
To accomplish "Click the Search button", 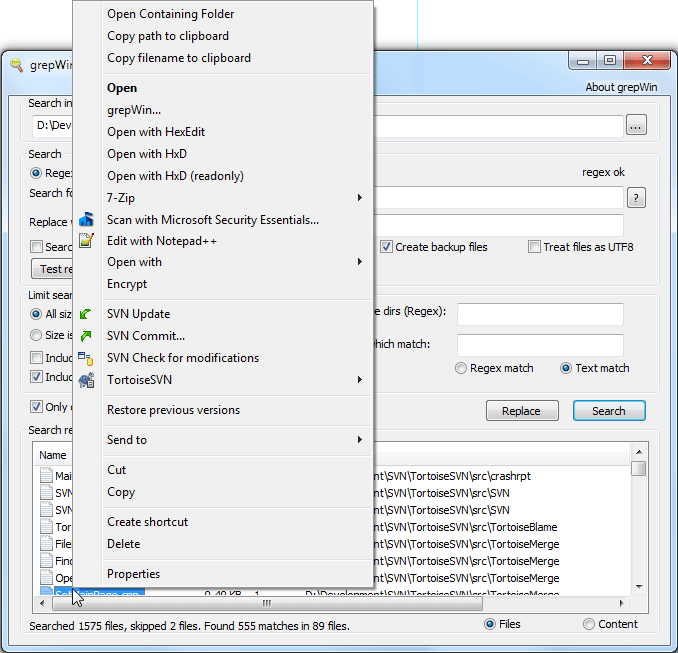I will click(x=609, y=411).
